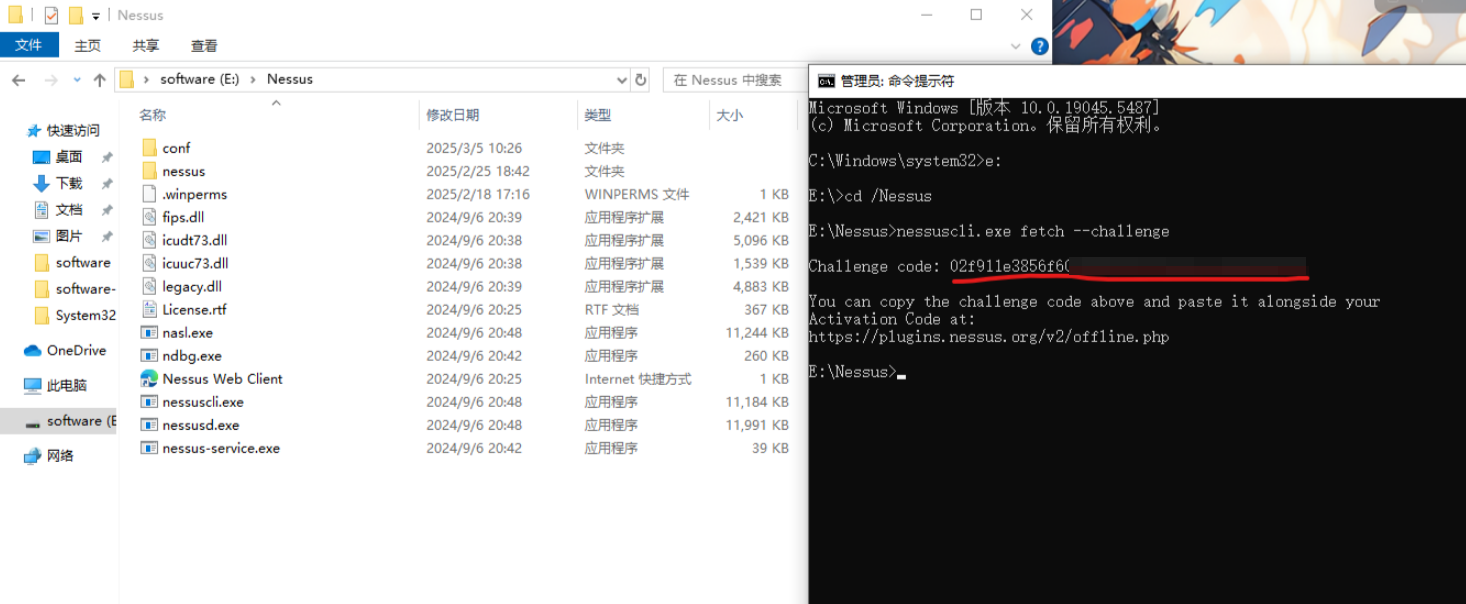Screen dimensions: 1466x604
Task: Open the 主页 ribbon tab
Action: click(88, 46)
